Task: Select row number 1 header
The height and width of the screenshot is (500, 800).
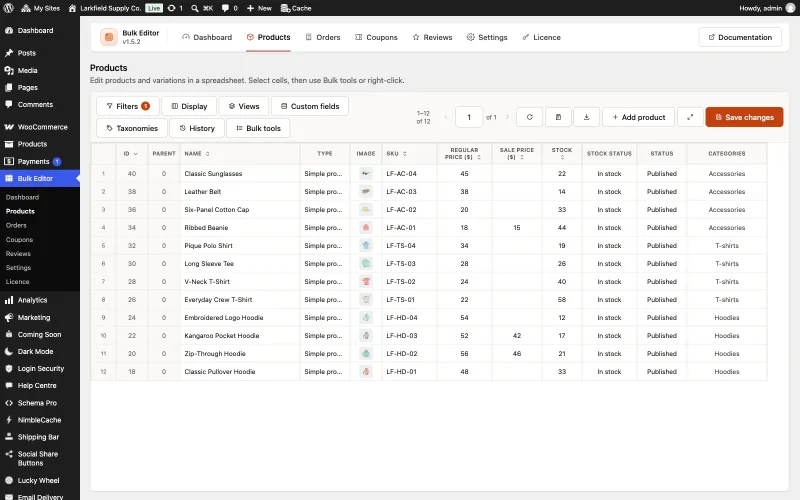Action: click(x=103, y=173)
